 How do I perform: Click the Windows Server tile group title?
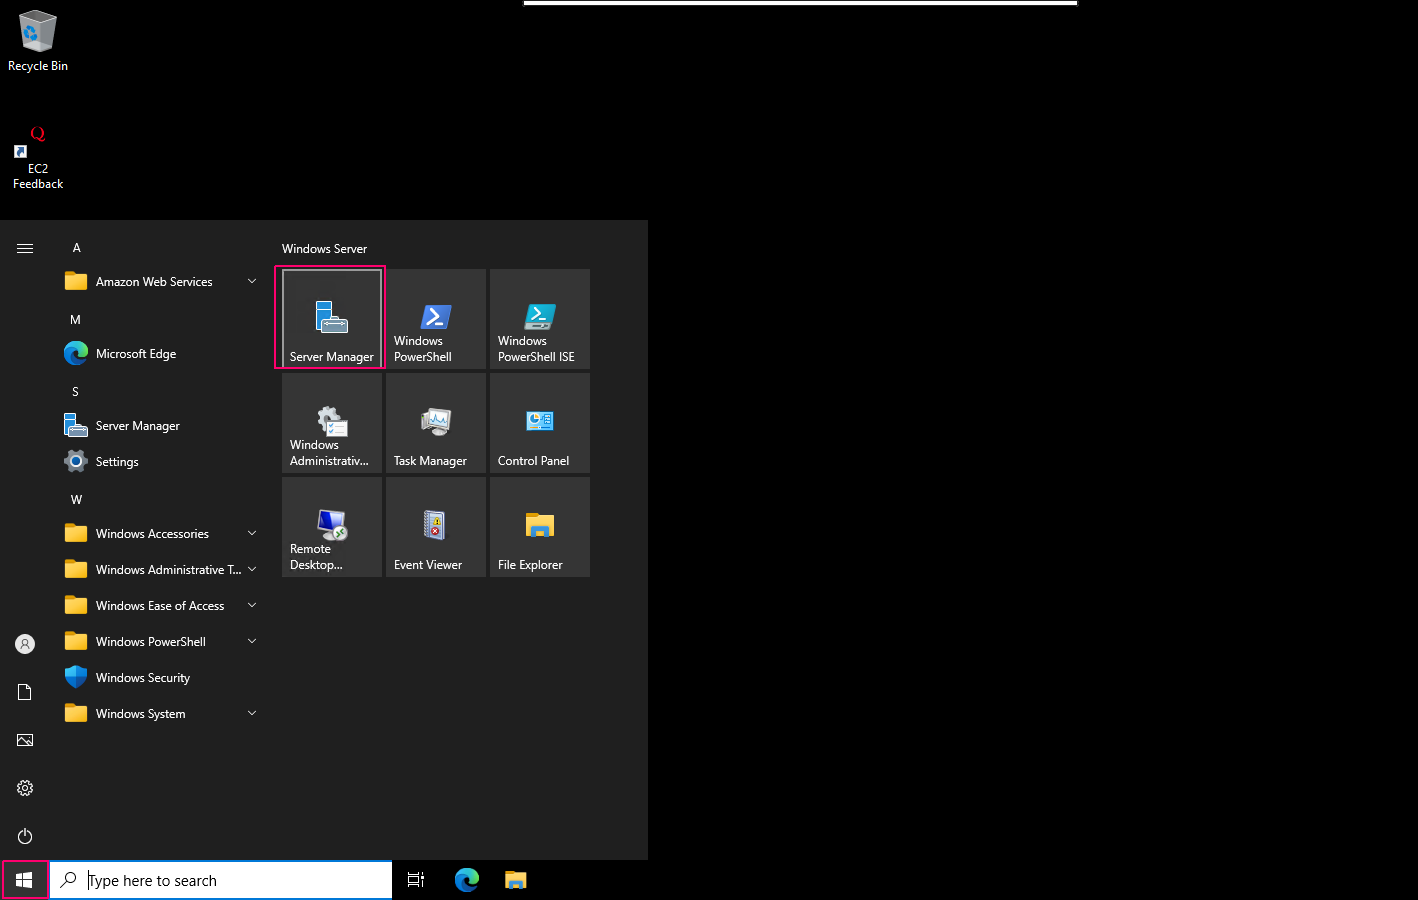coord(324,249)
